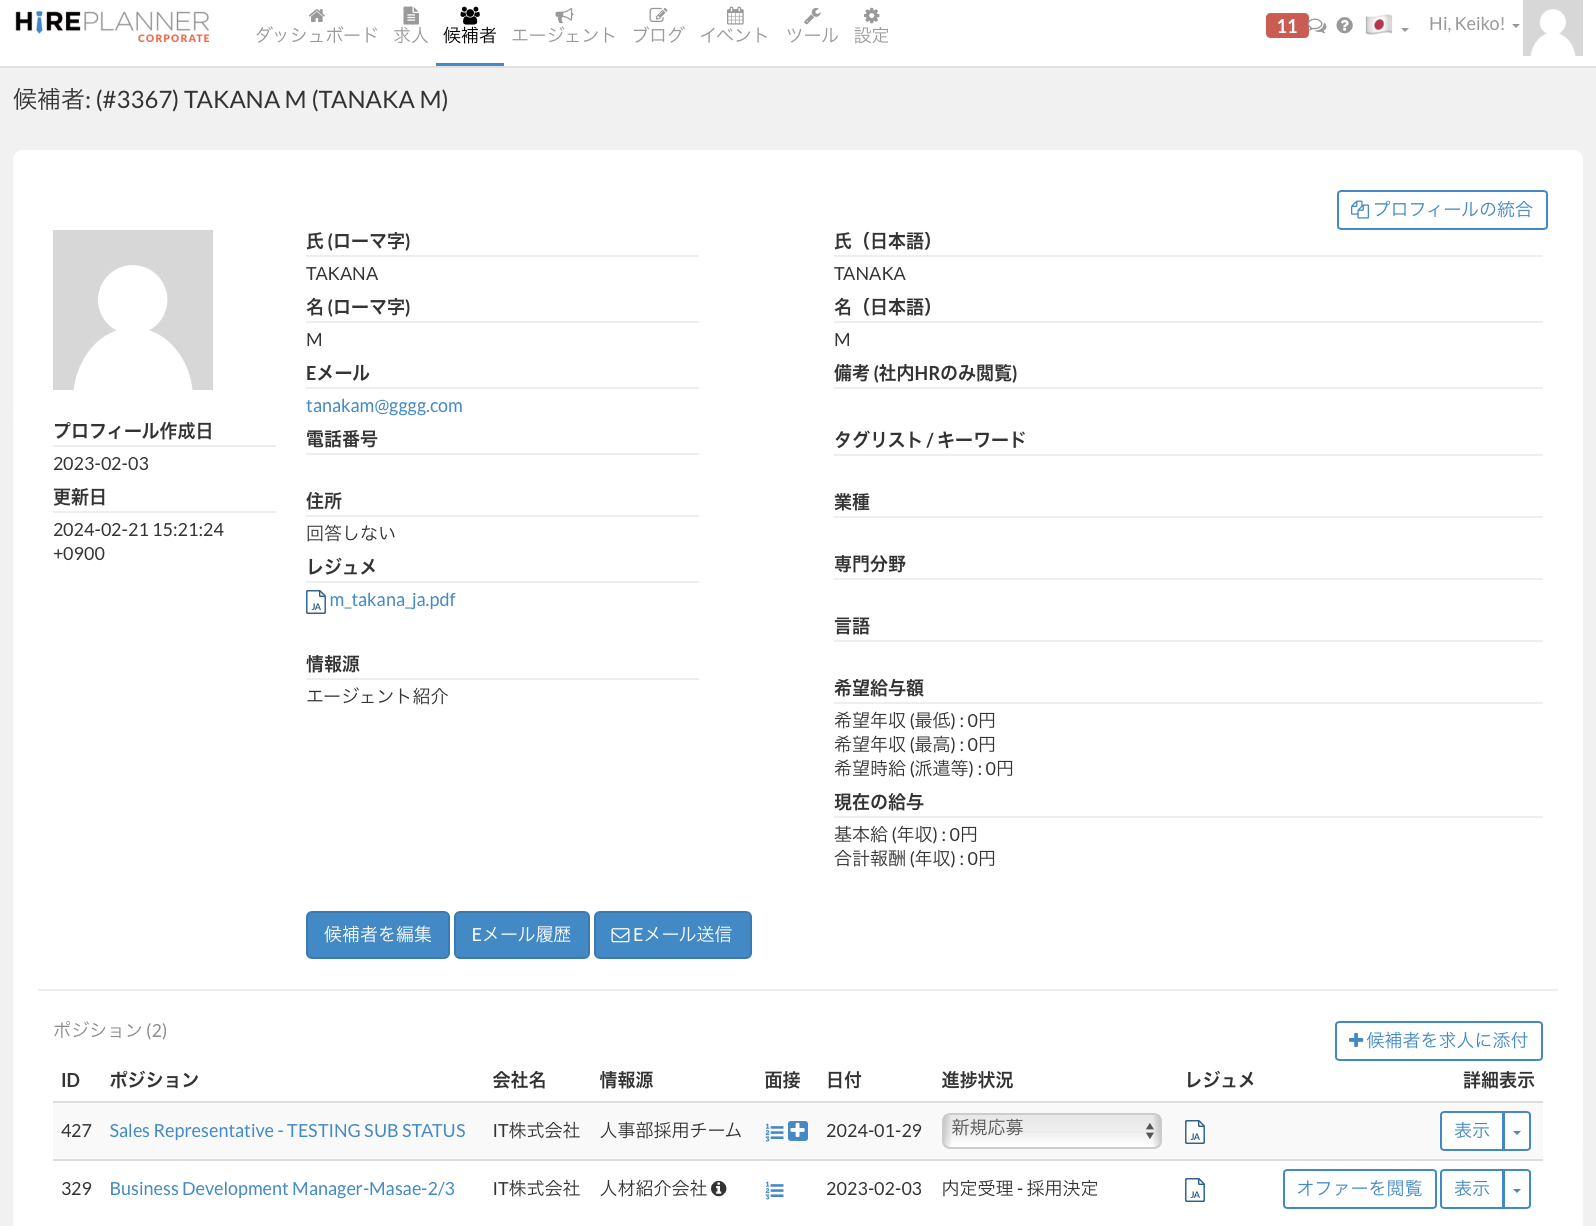Expand the 表示 dropdown arrow in row 329

point(1517,1189)
